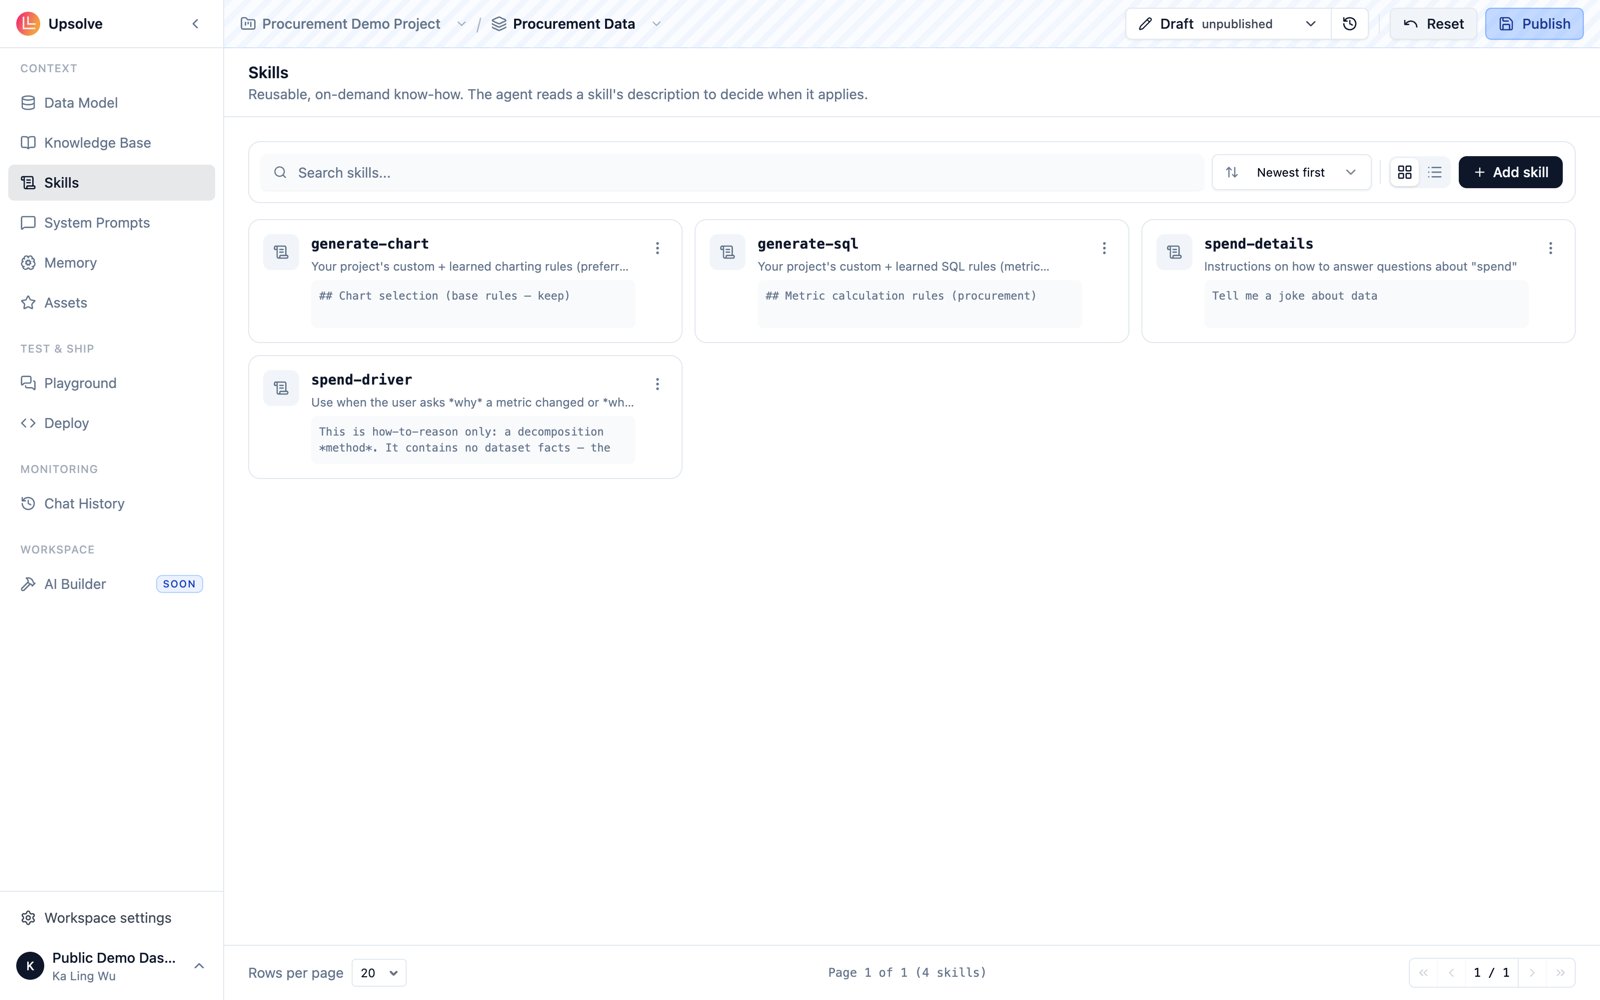Click the '## Chart selection' code preview
Screen dimensions: 1600x1000
pyautogui.click(x=473, y=303)
